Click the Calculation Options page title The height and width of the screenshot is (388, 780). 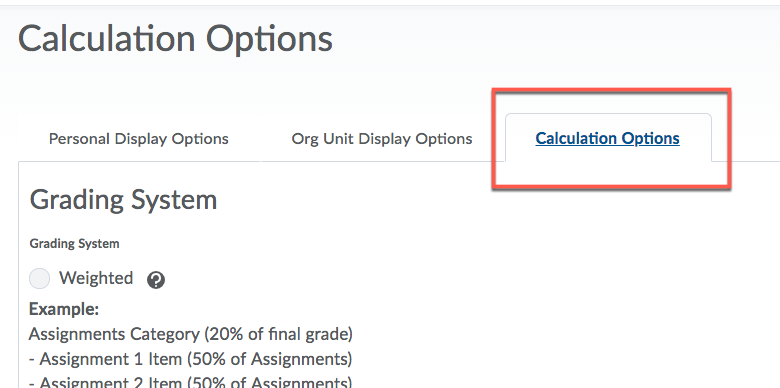pos(175,39)
